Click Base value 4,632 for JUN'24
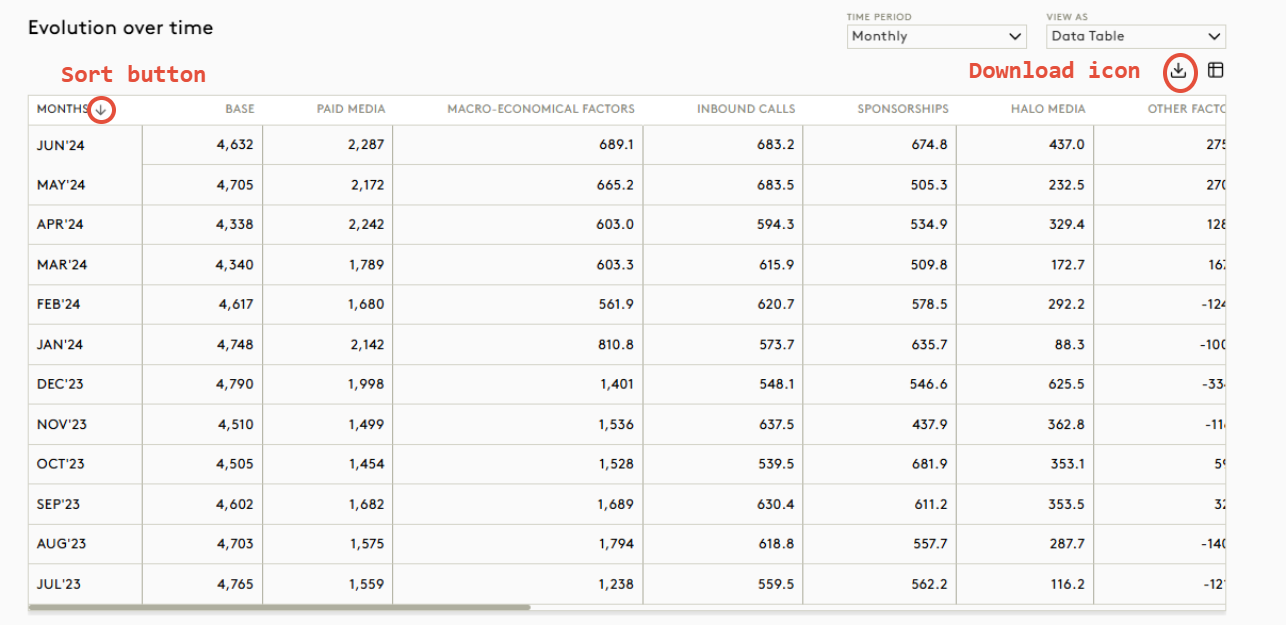Screen dimensions: 1286x625 coord(236,144)
